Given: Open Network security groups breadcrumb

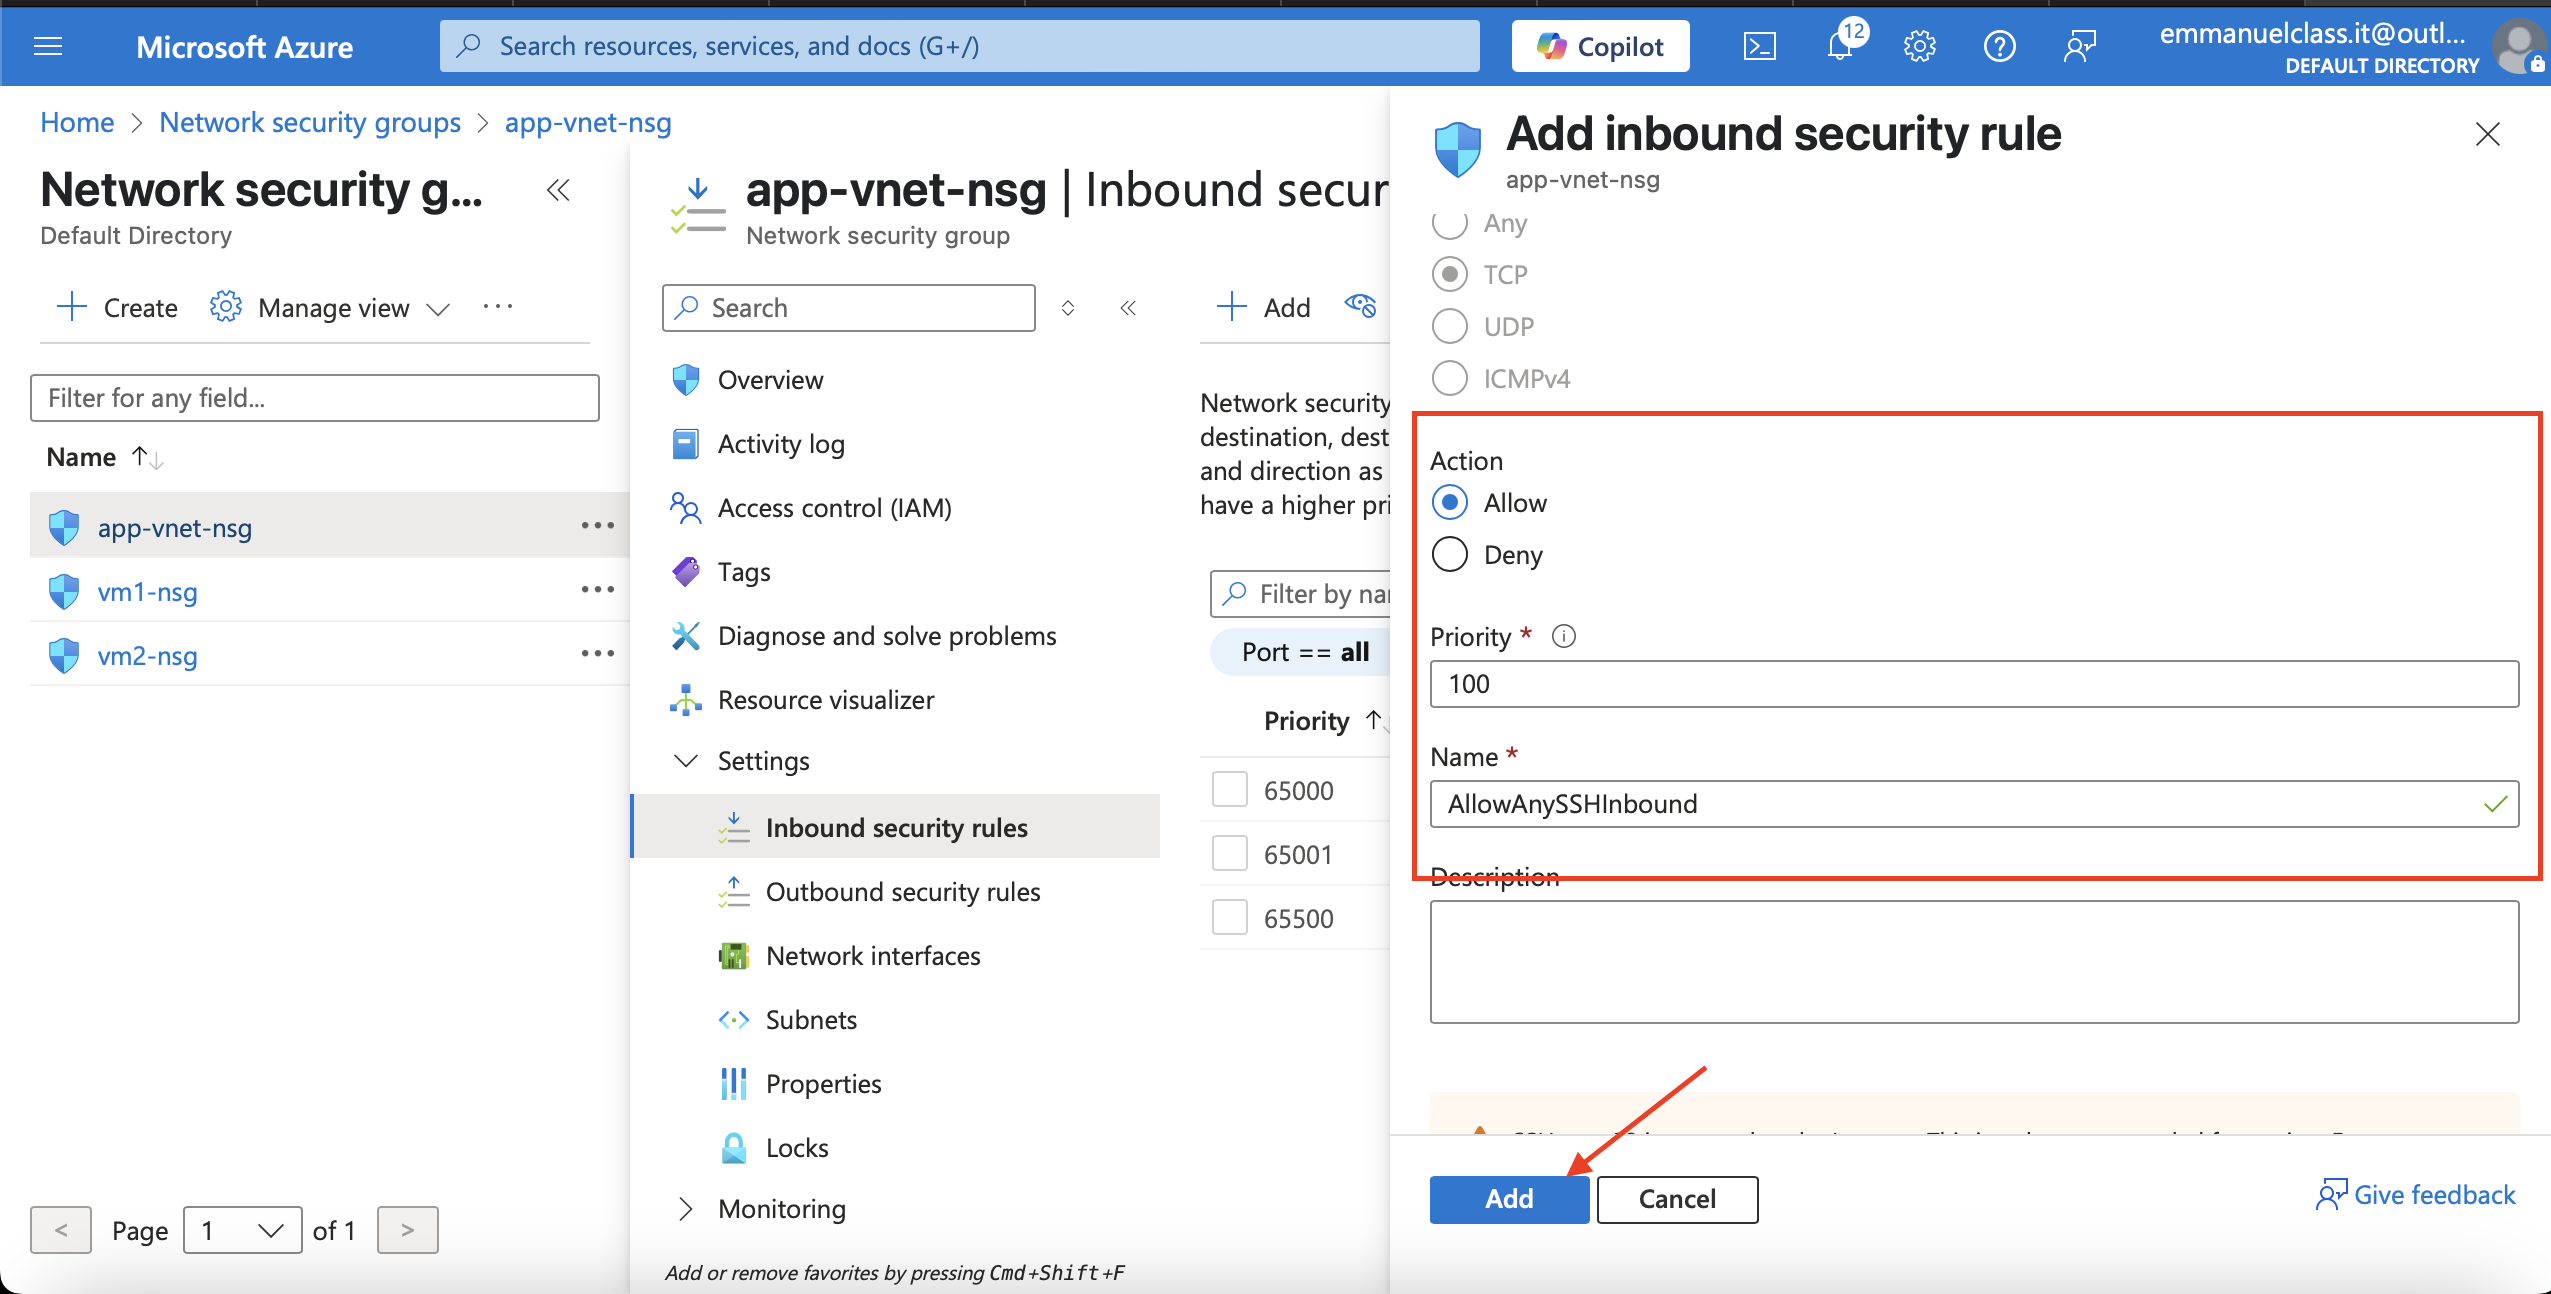Looking at the screenshot, I should pyautogui.click(x=310, y=122).
